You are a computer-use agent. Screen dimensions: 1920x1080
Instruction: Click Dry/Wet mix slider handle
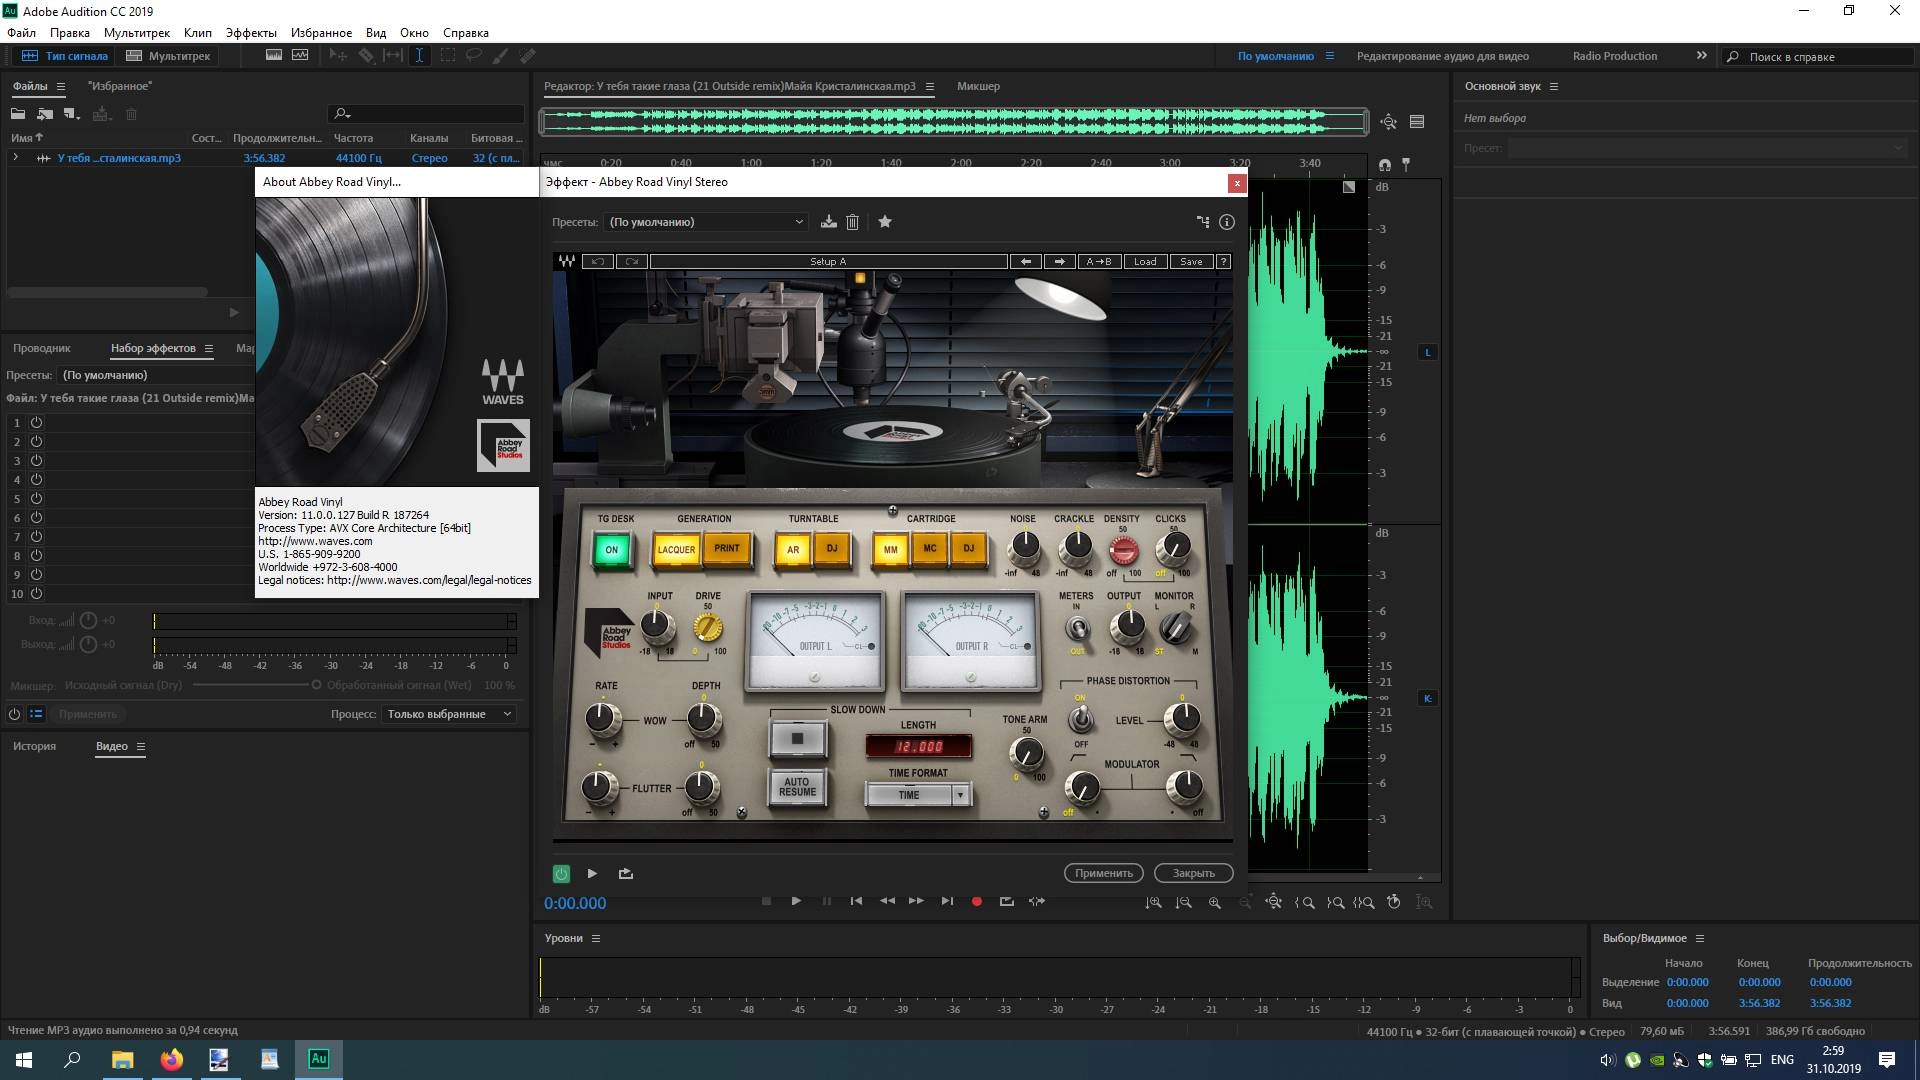pos(316,685)
